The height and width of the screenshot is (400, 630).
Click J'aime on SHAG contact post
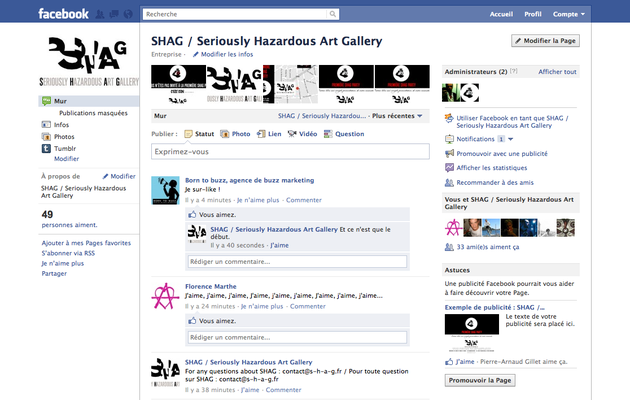[250, 390]
